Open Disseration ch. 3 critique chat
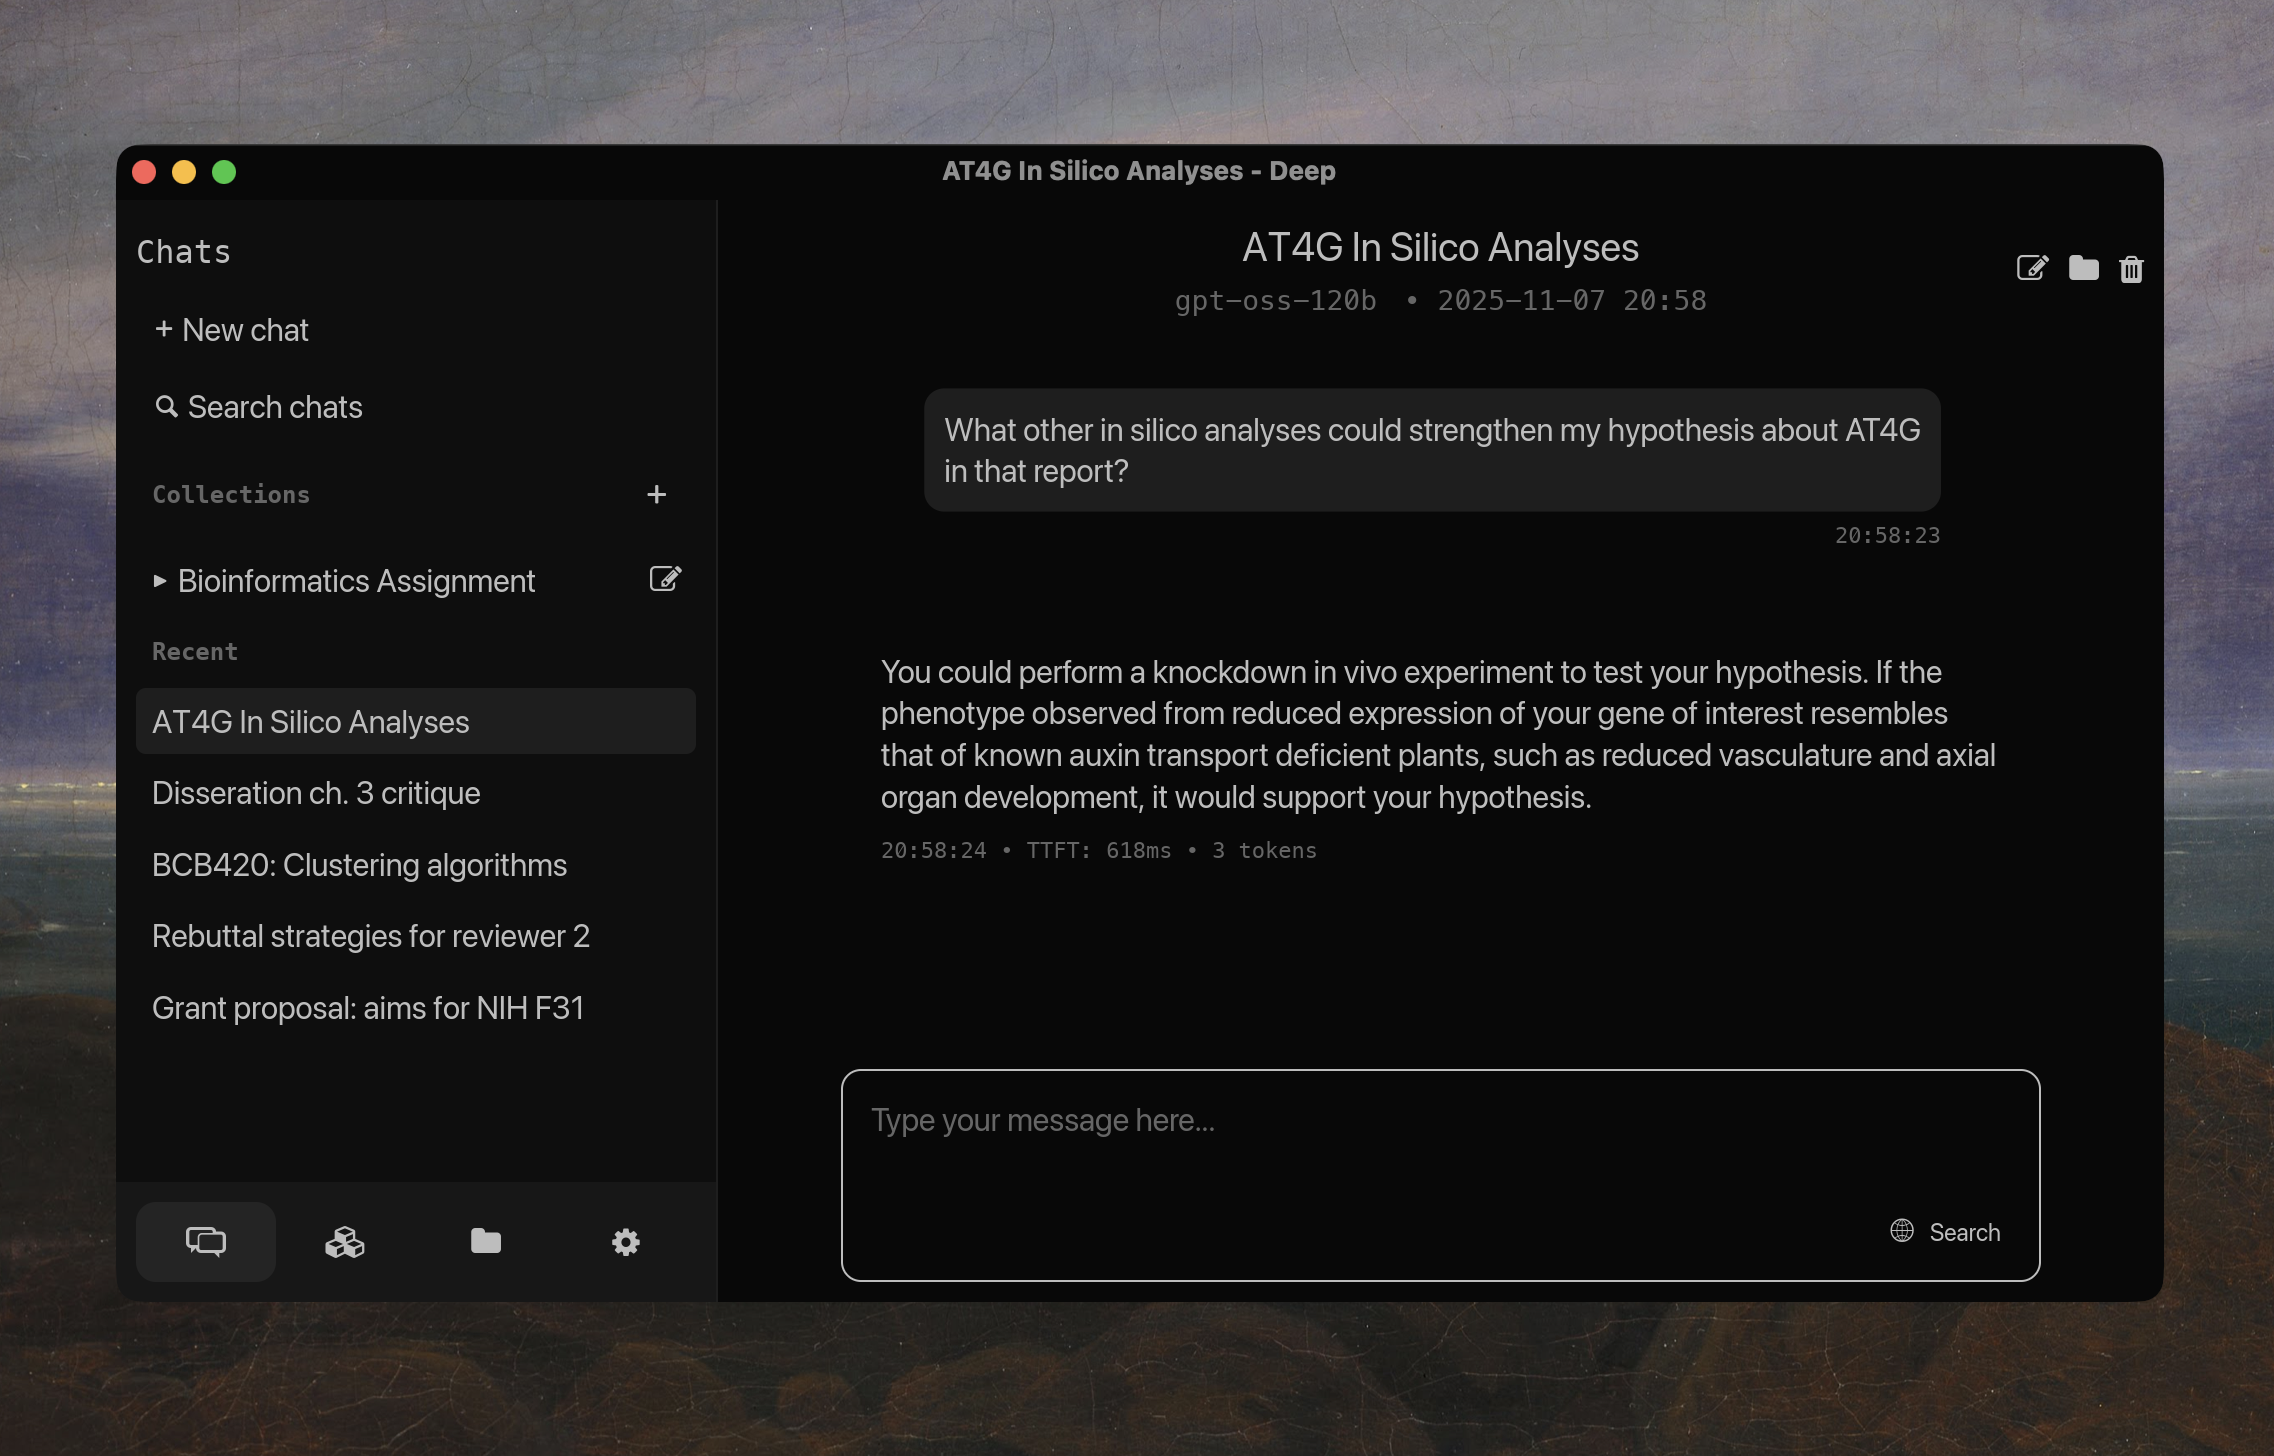2274x1456 pixels. pyautogui.click(x=316, y=793)
